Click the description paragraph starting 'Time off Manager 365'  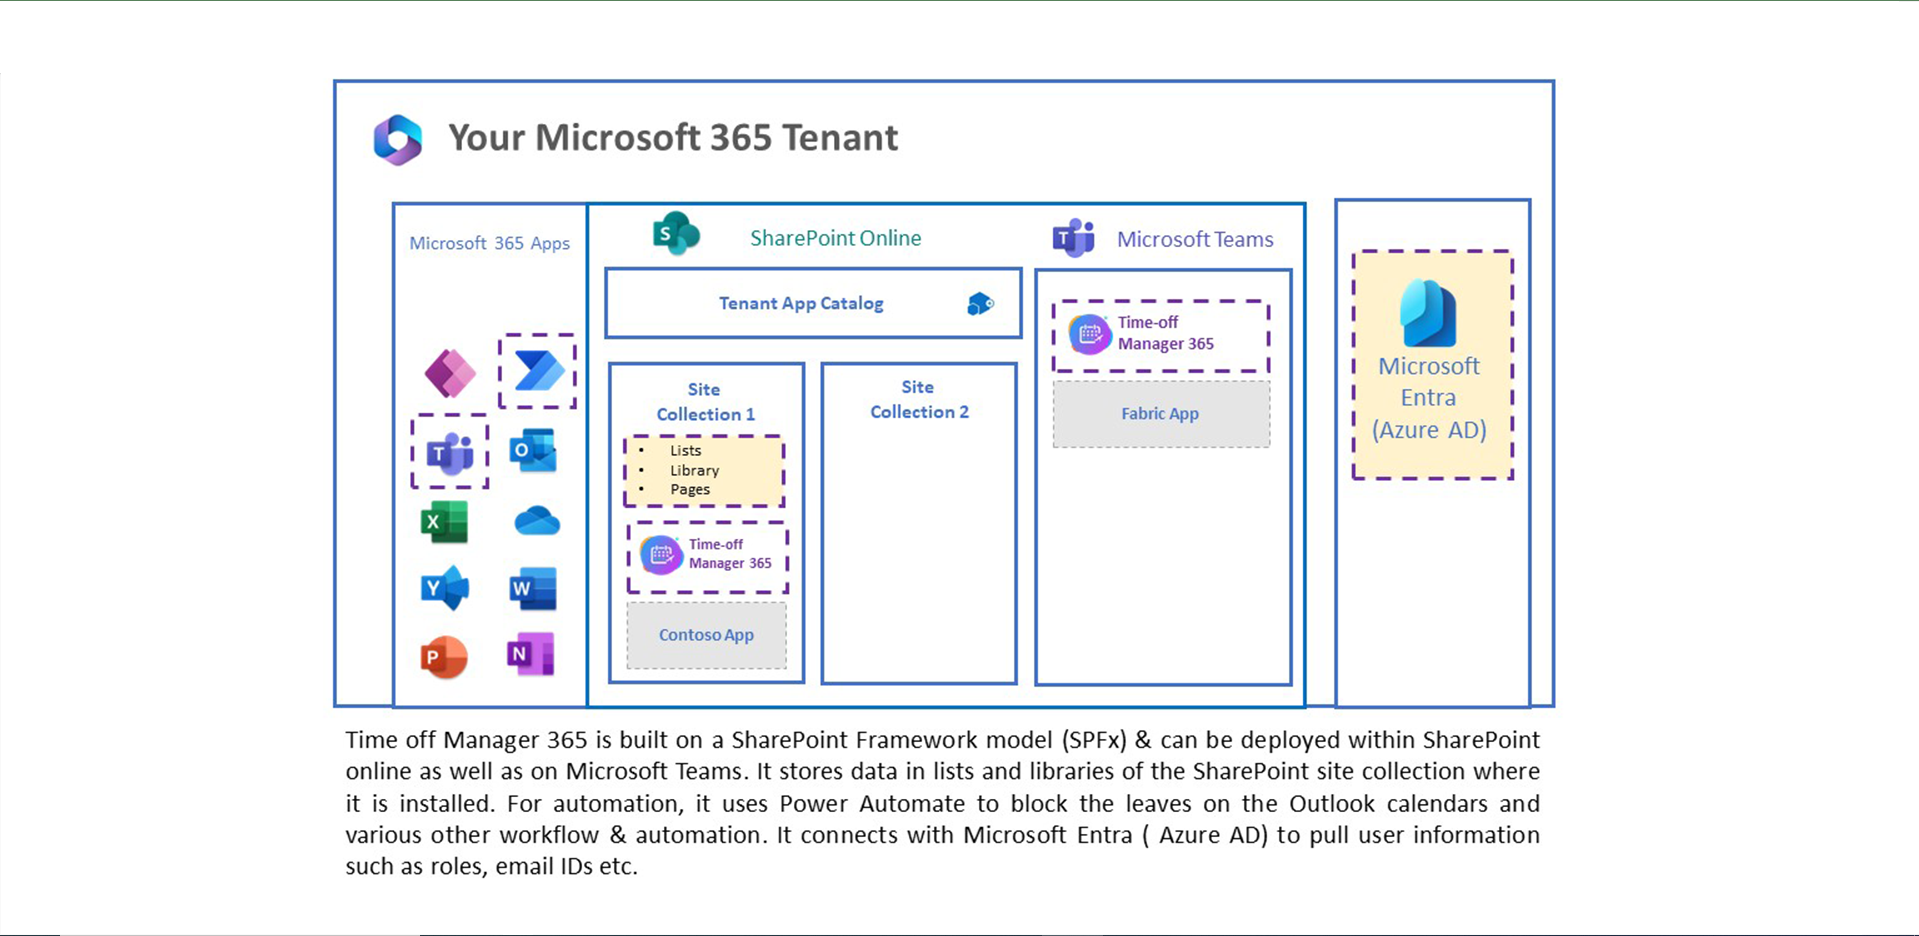[942, 803]
